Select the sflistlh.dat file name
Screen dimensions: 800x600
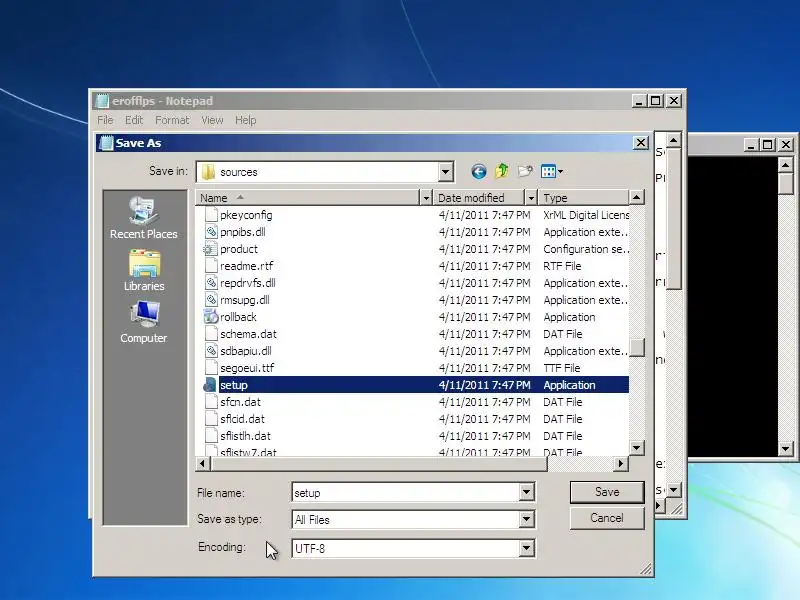pyautogui.click(x=245, y=436)
